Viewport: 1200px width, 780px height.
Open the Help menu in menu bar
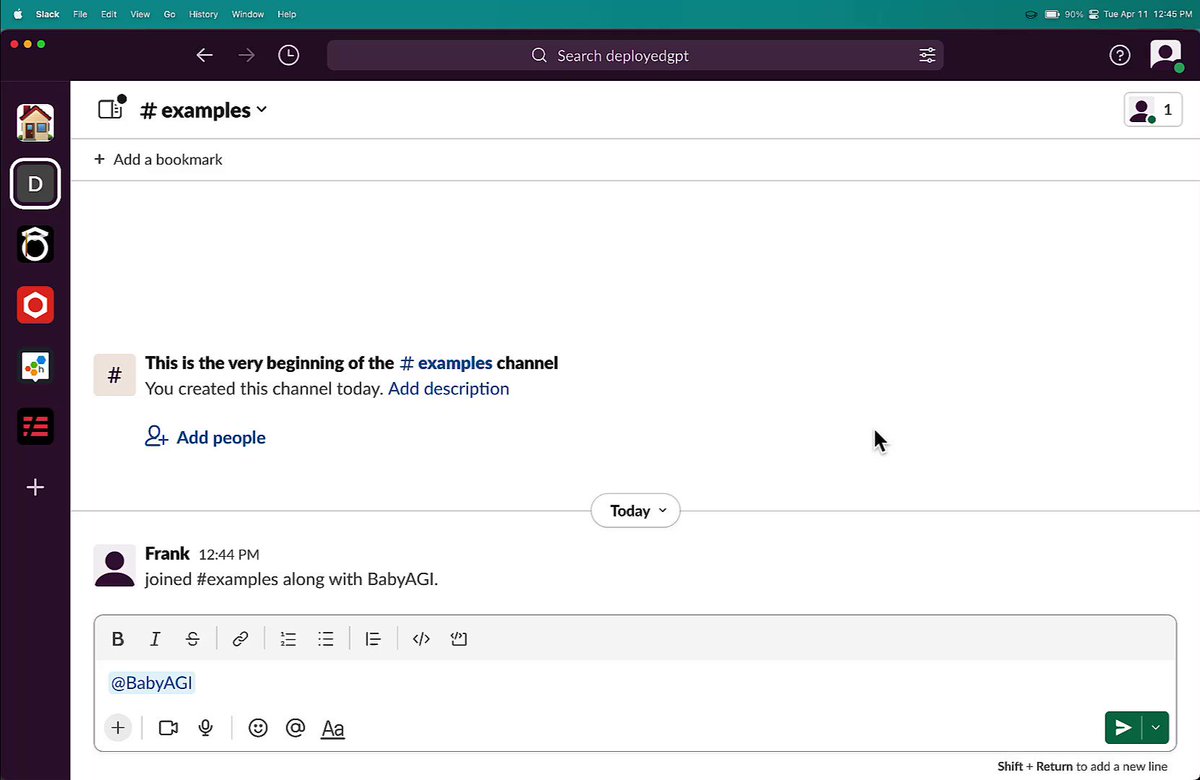287,15
